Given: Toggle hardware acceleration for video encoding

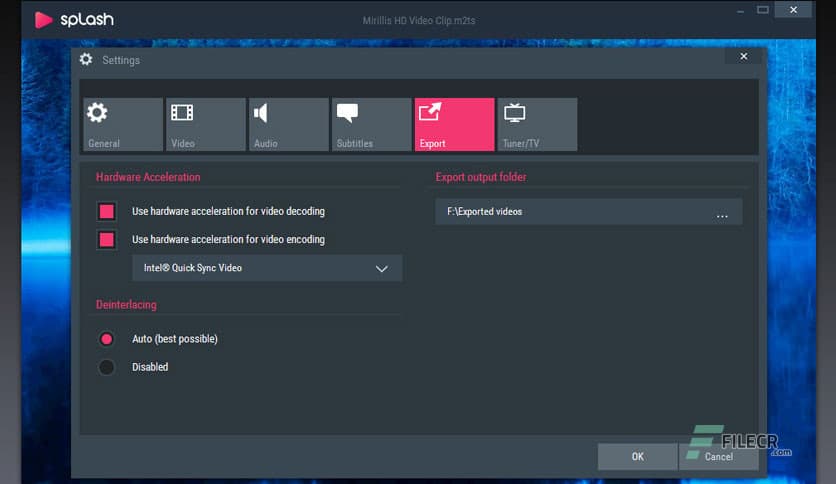Looking at the screenshot, I should click(x=107, y=239).
